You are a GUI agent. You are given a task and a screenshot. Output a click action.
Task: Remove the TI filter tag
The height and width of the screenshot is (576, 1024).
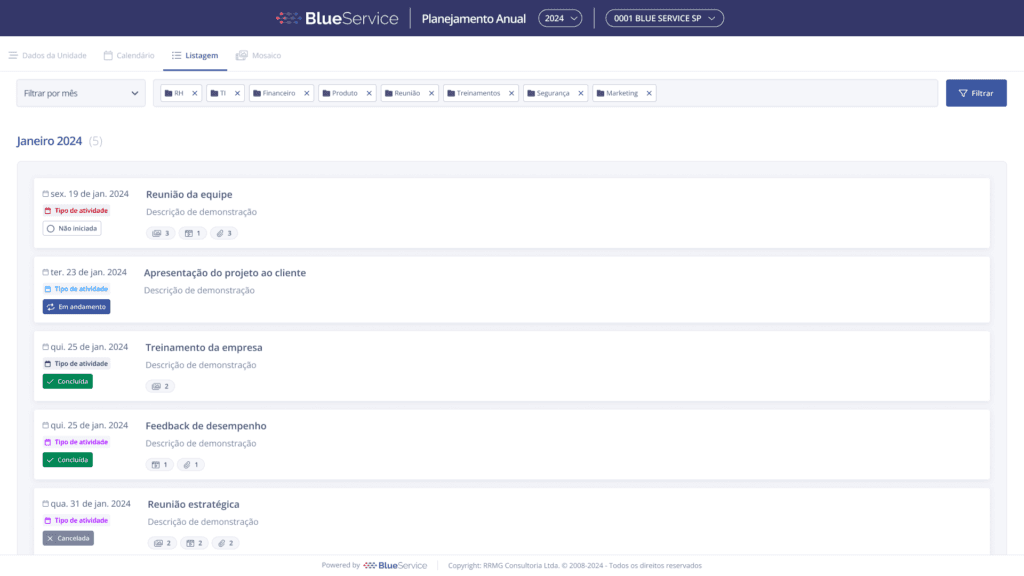pyautogui.click(x=237, y=93)
